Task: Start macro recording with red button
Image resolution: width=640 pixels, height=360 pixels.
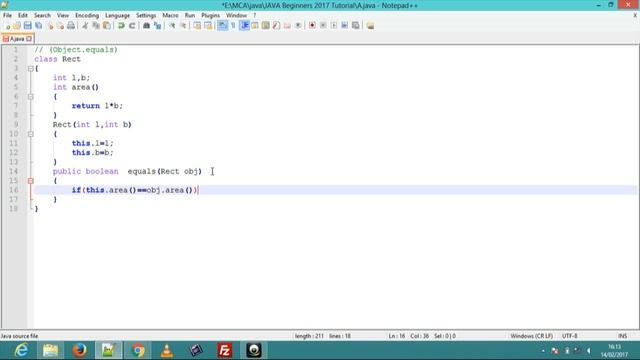Action: coord(312,26)
